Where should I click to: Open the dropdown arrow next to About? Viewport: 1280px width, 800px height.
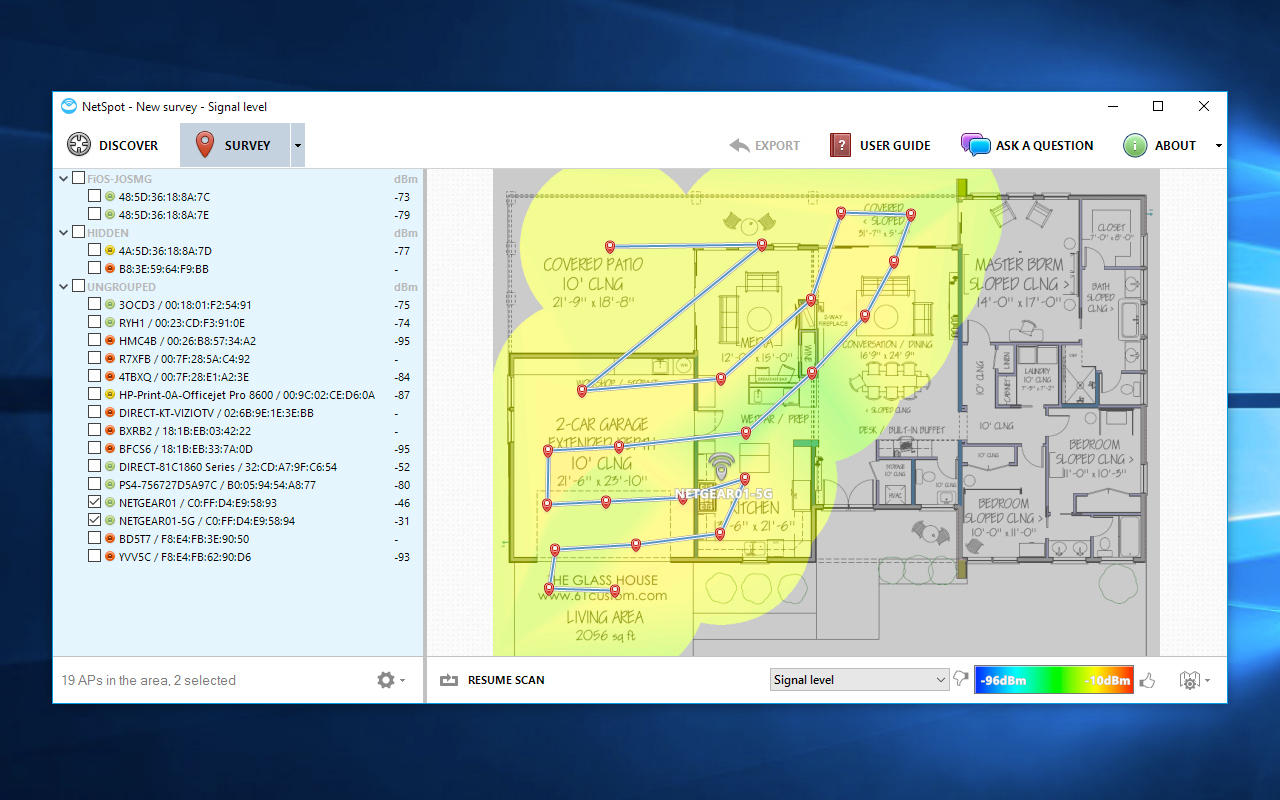1218,146
